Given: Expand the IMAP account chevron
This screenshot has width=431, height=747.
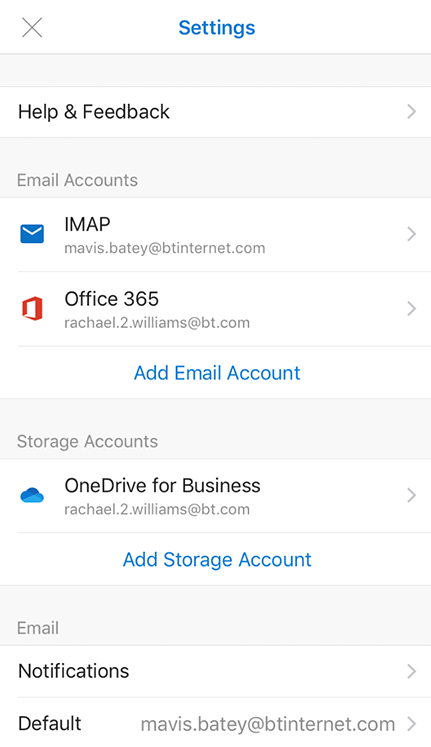Looking at the screenshot, I should point(411,234).
